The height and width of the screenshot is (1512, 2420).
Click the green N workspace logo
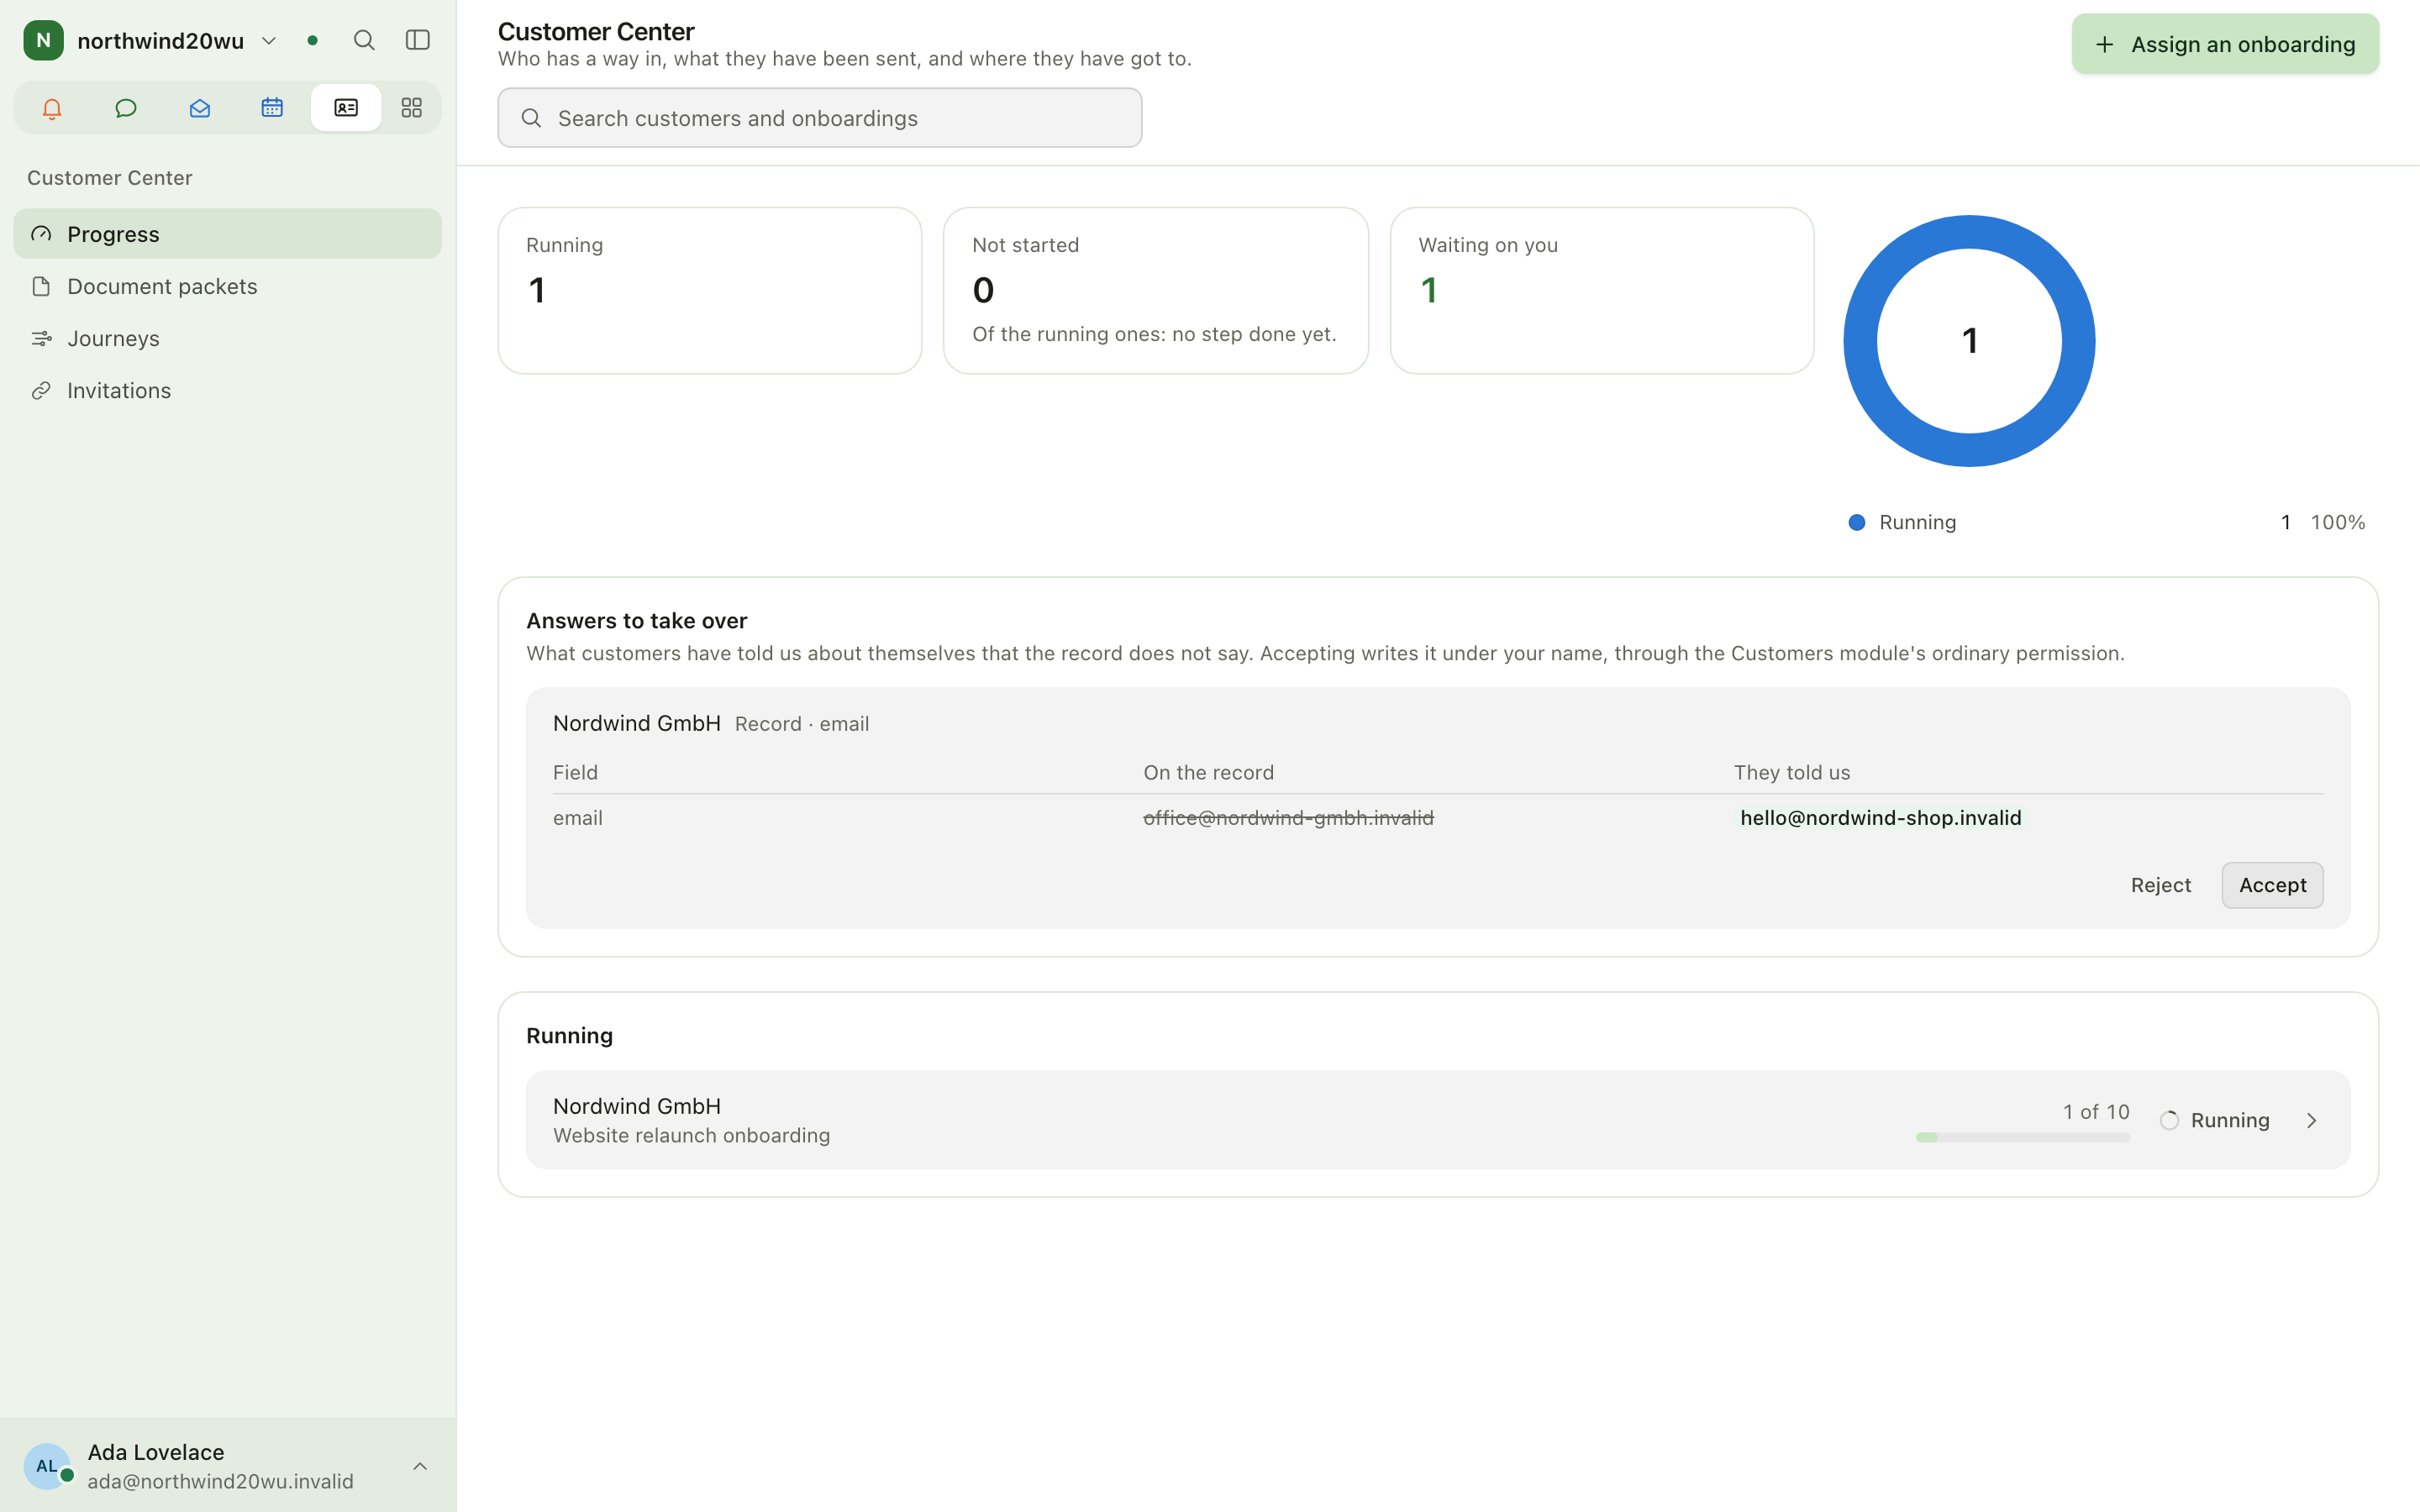[43, 40]
